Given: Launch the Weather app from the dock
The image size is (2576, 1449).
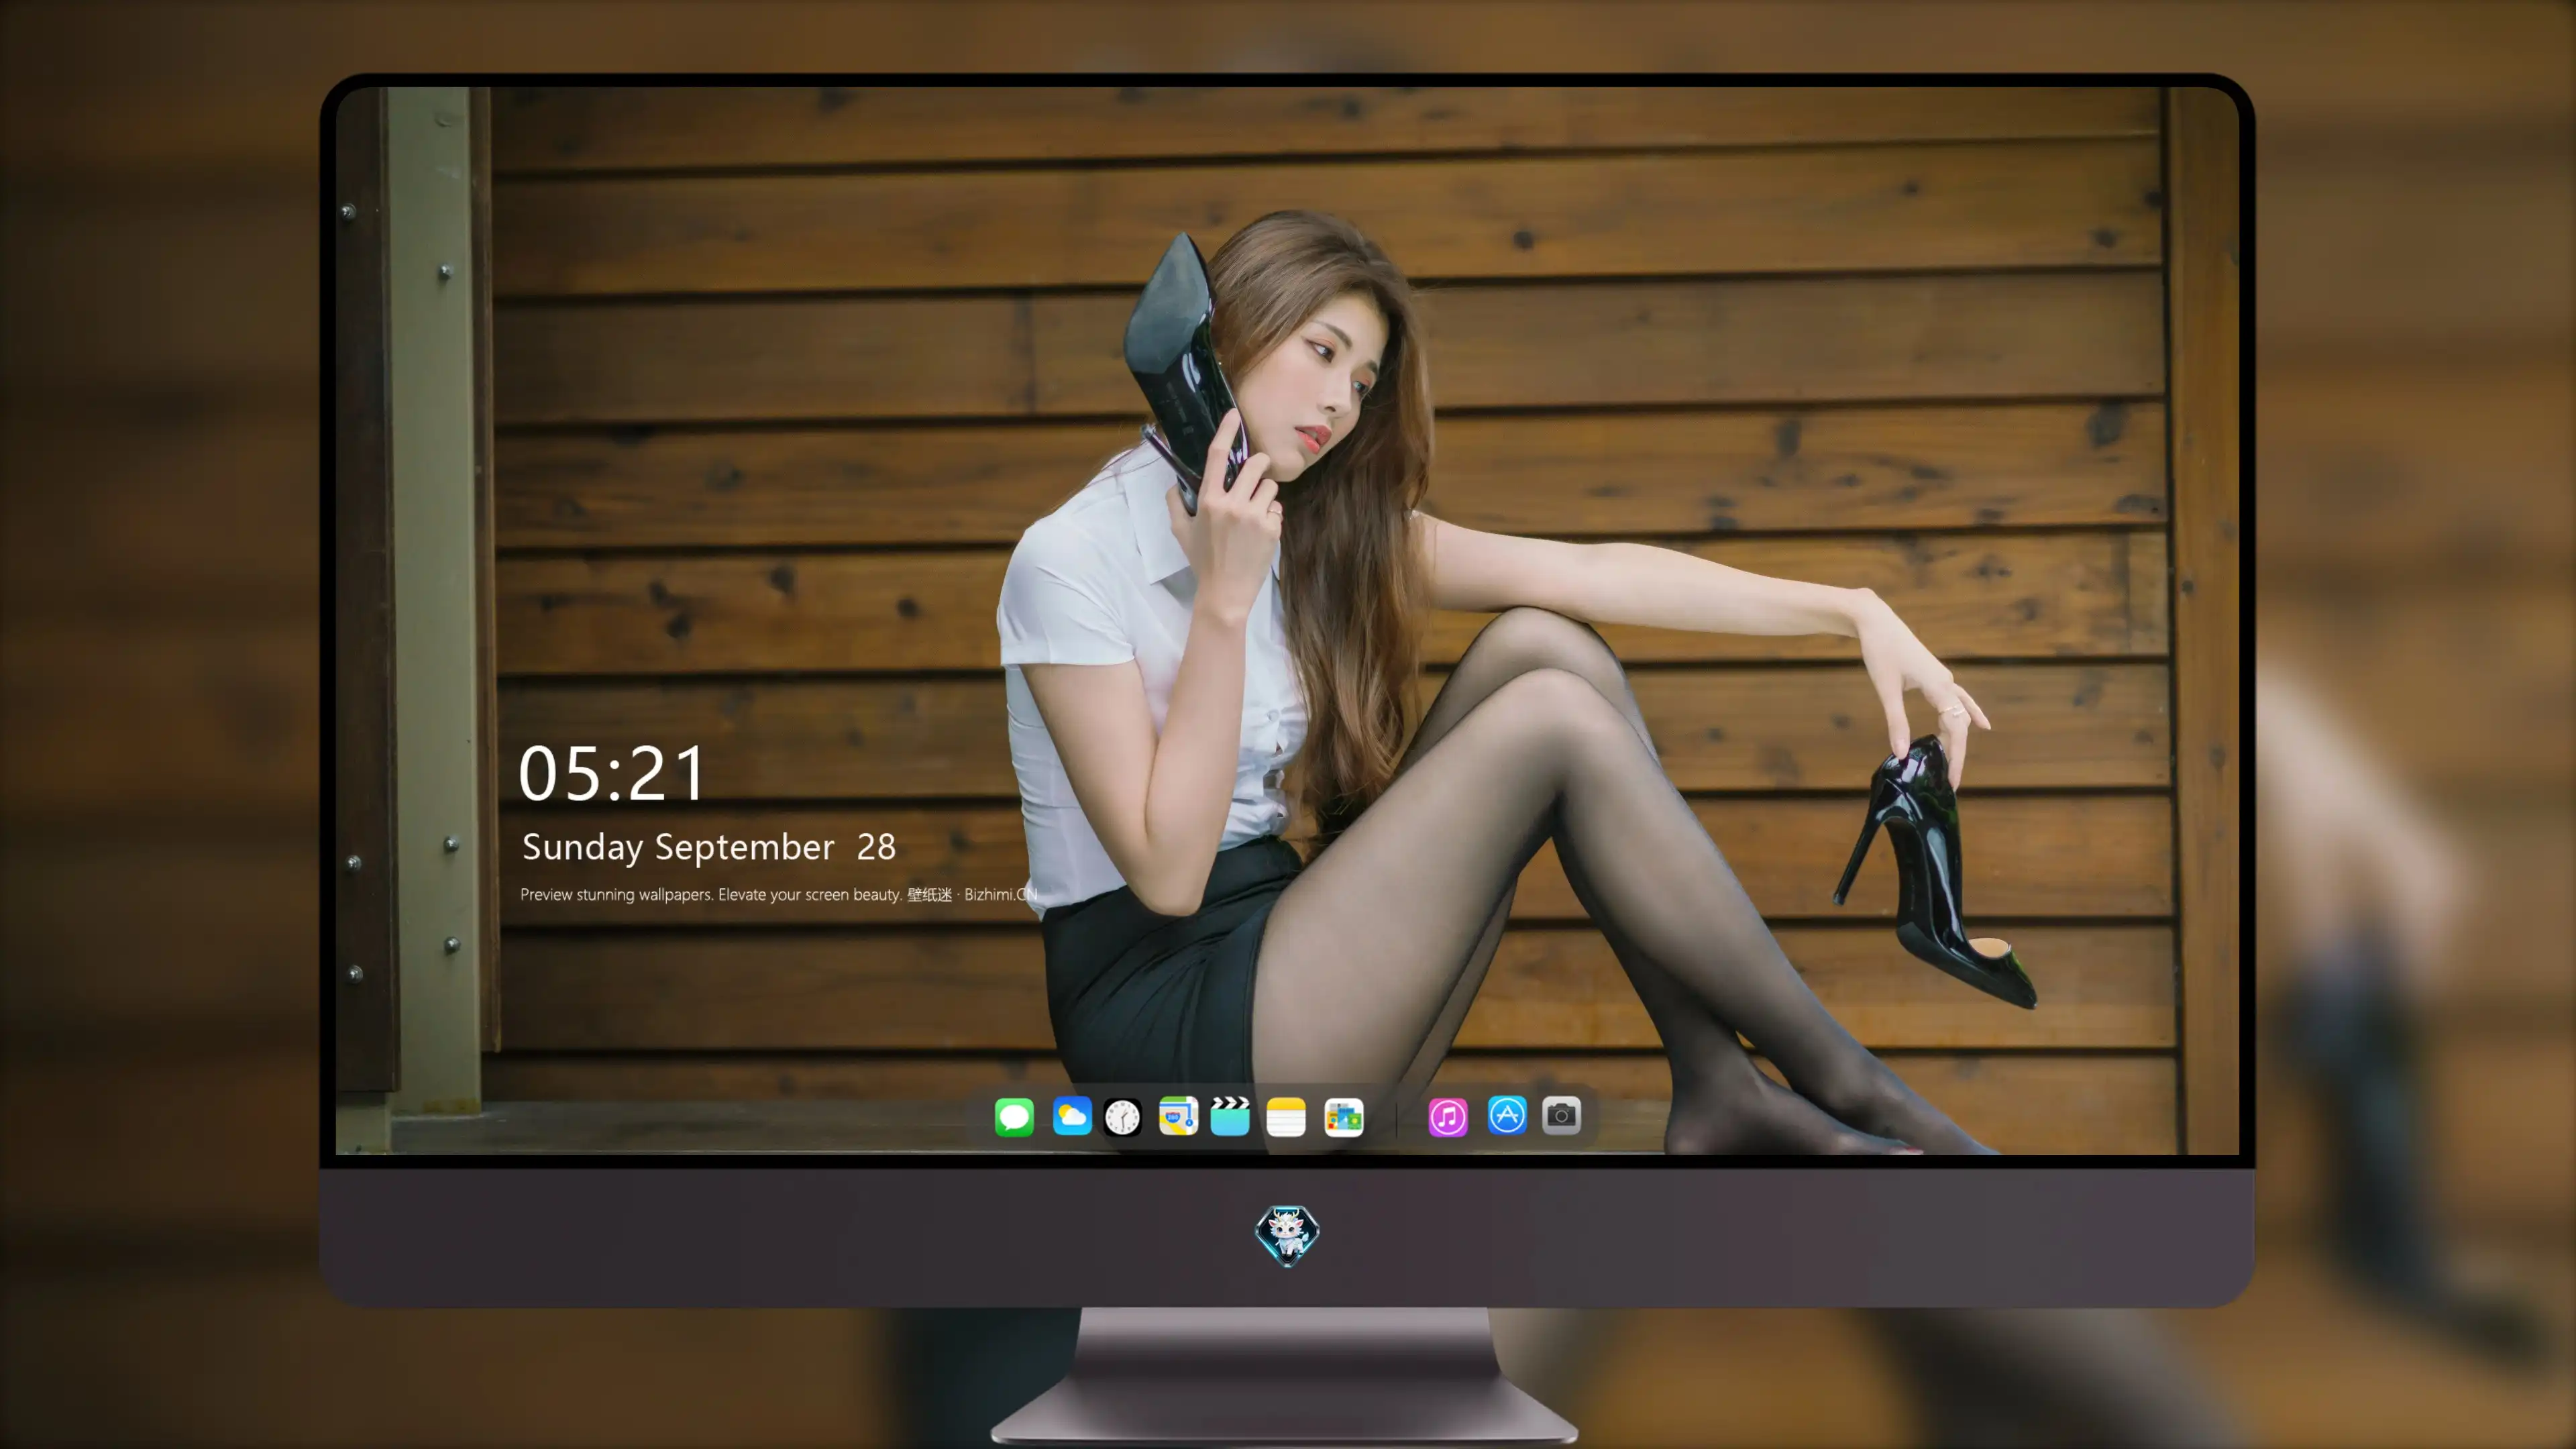Looking at the screenshot, I should point(1071,1116).
